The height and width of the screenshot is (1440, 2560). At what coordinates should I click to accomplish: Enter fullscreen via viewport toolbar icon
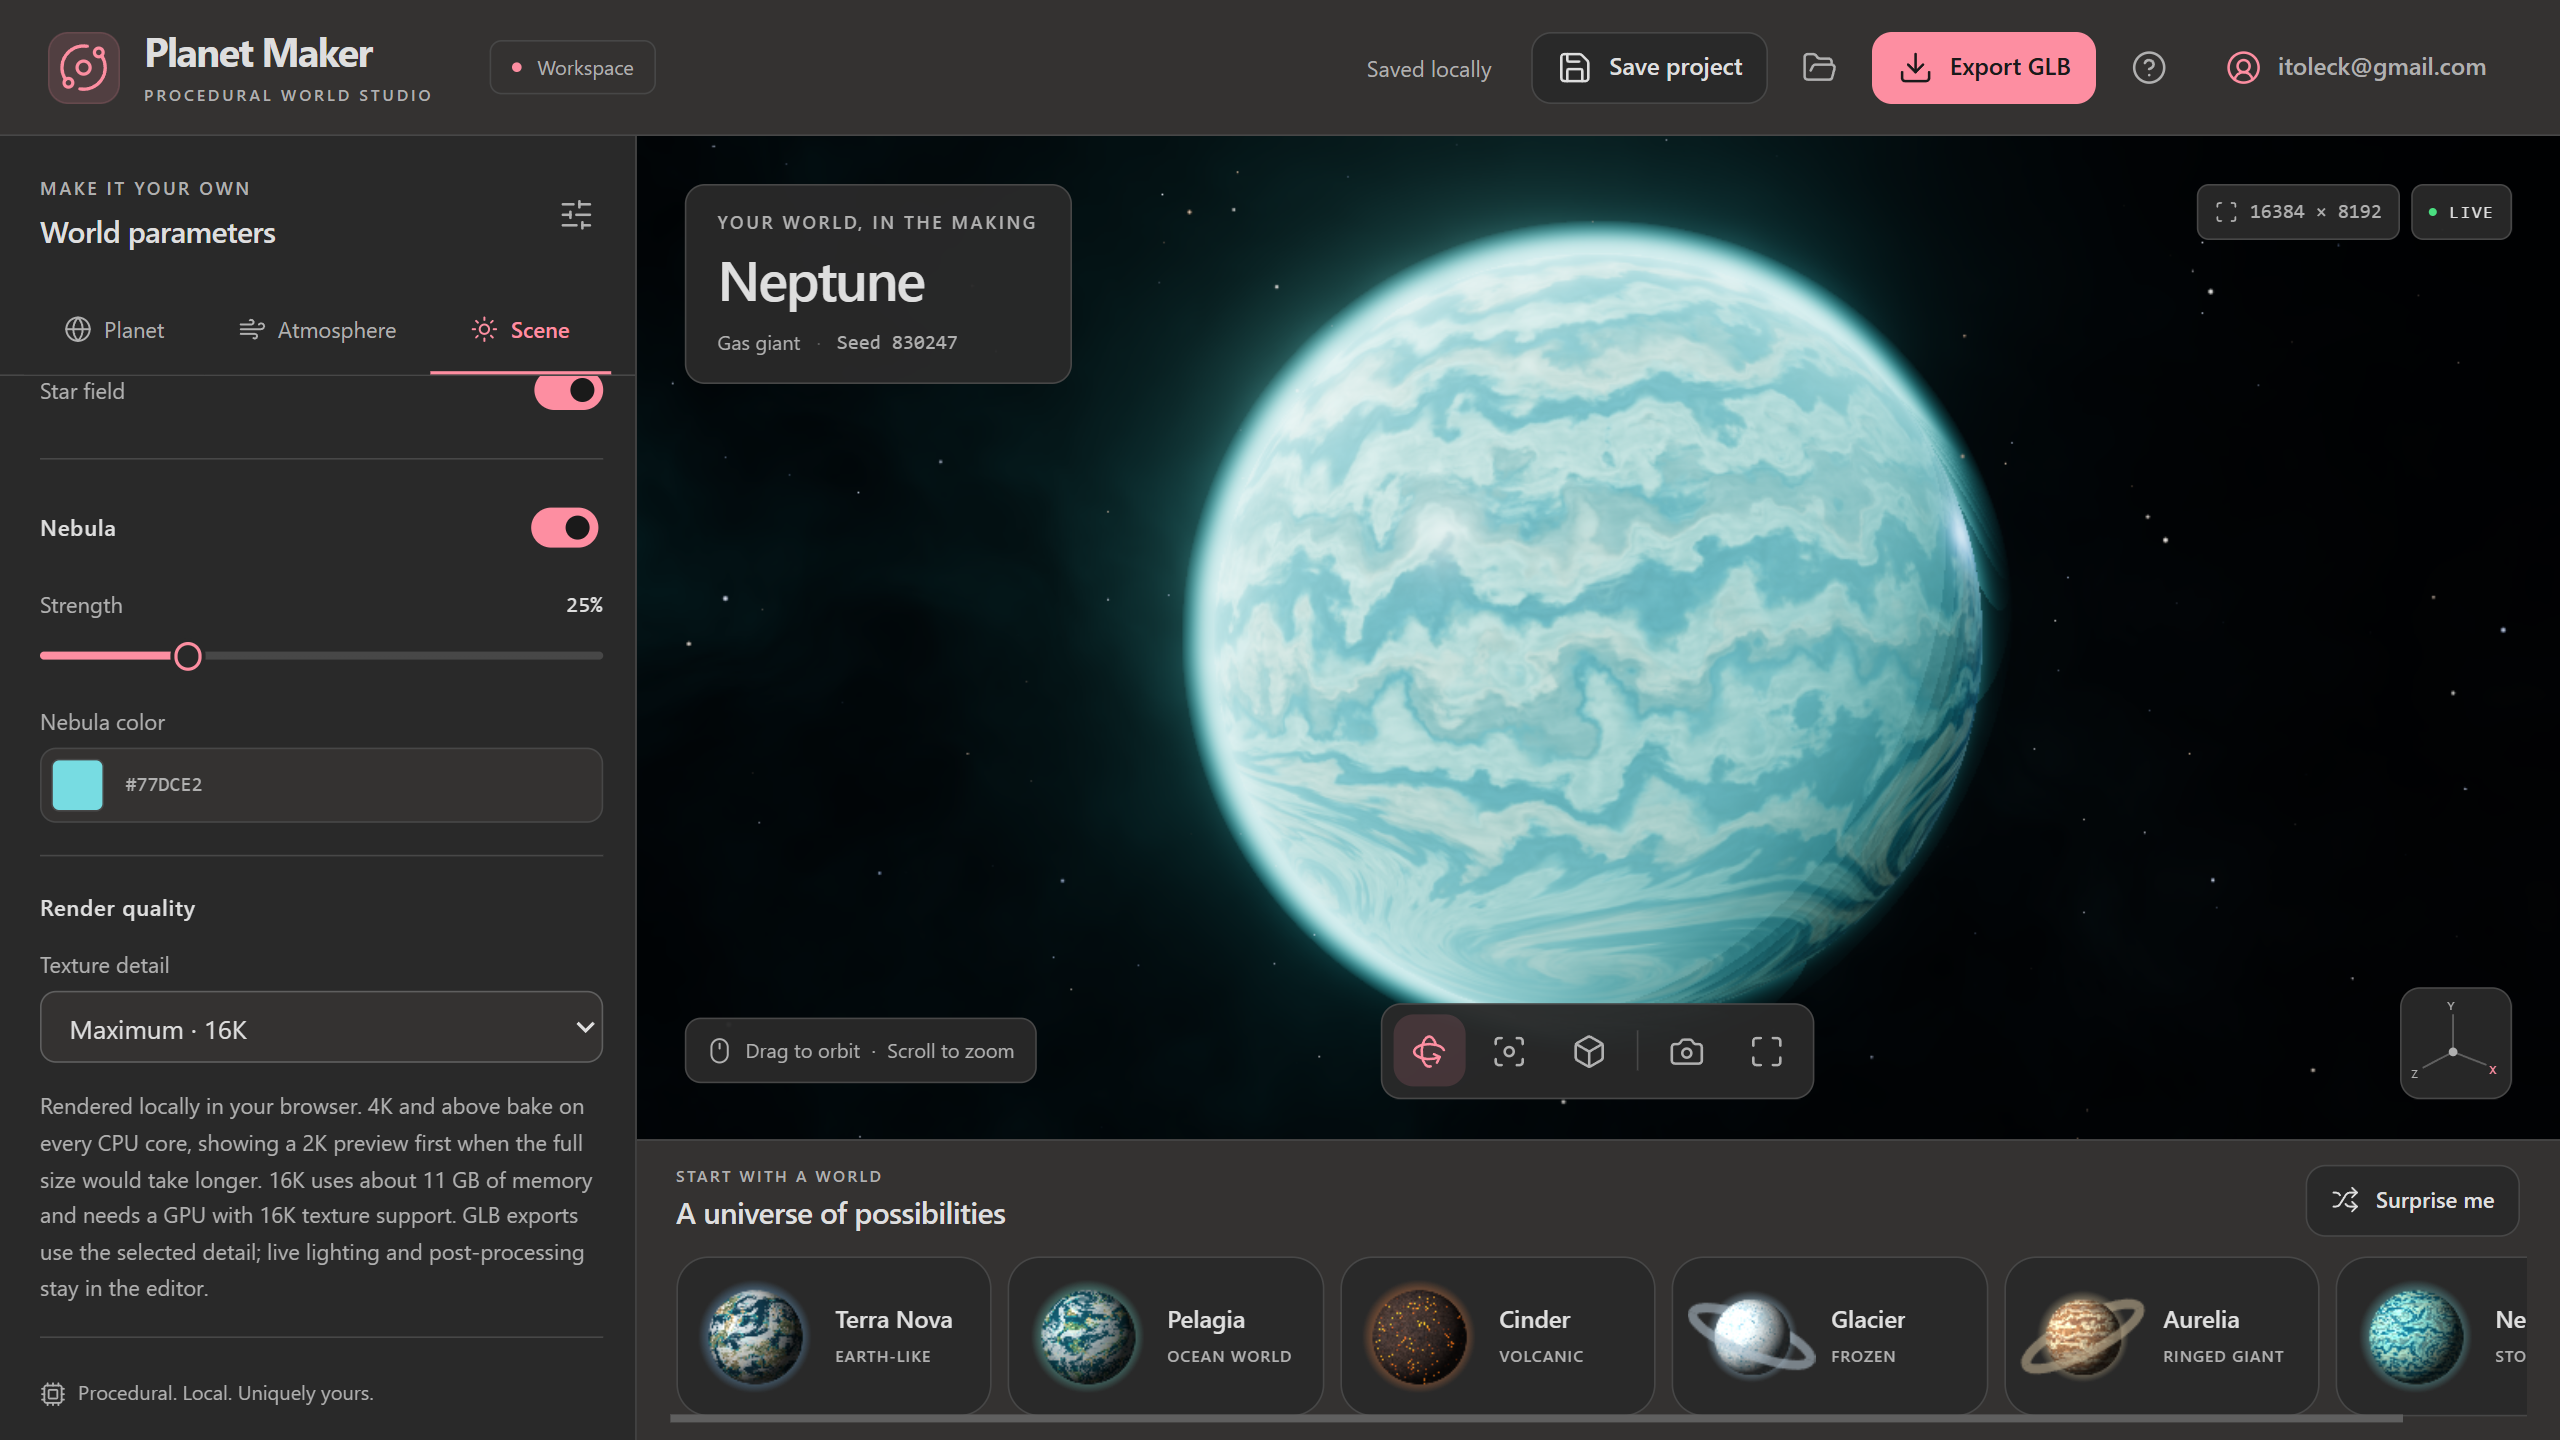[1767, 1051]
